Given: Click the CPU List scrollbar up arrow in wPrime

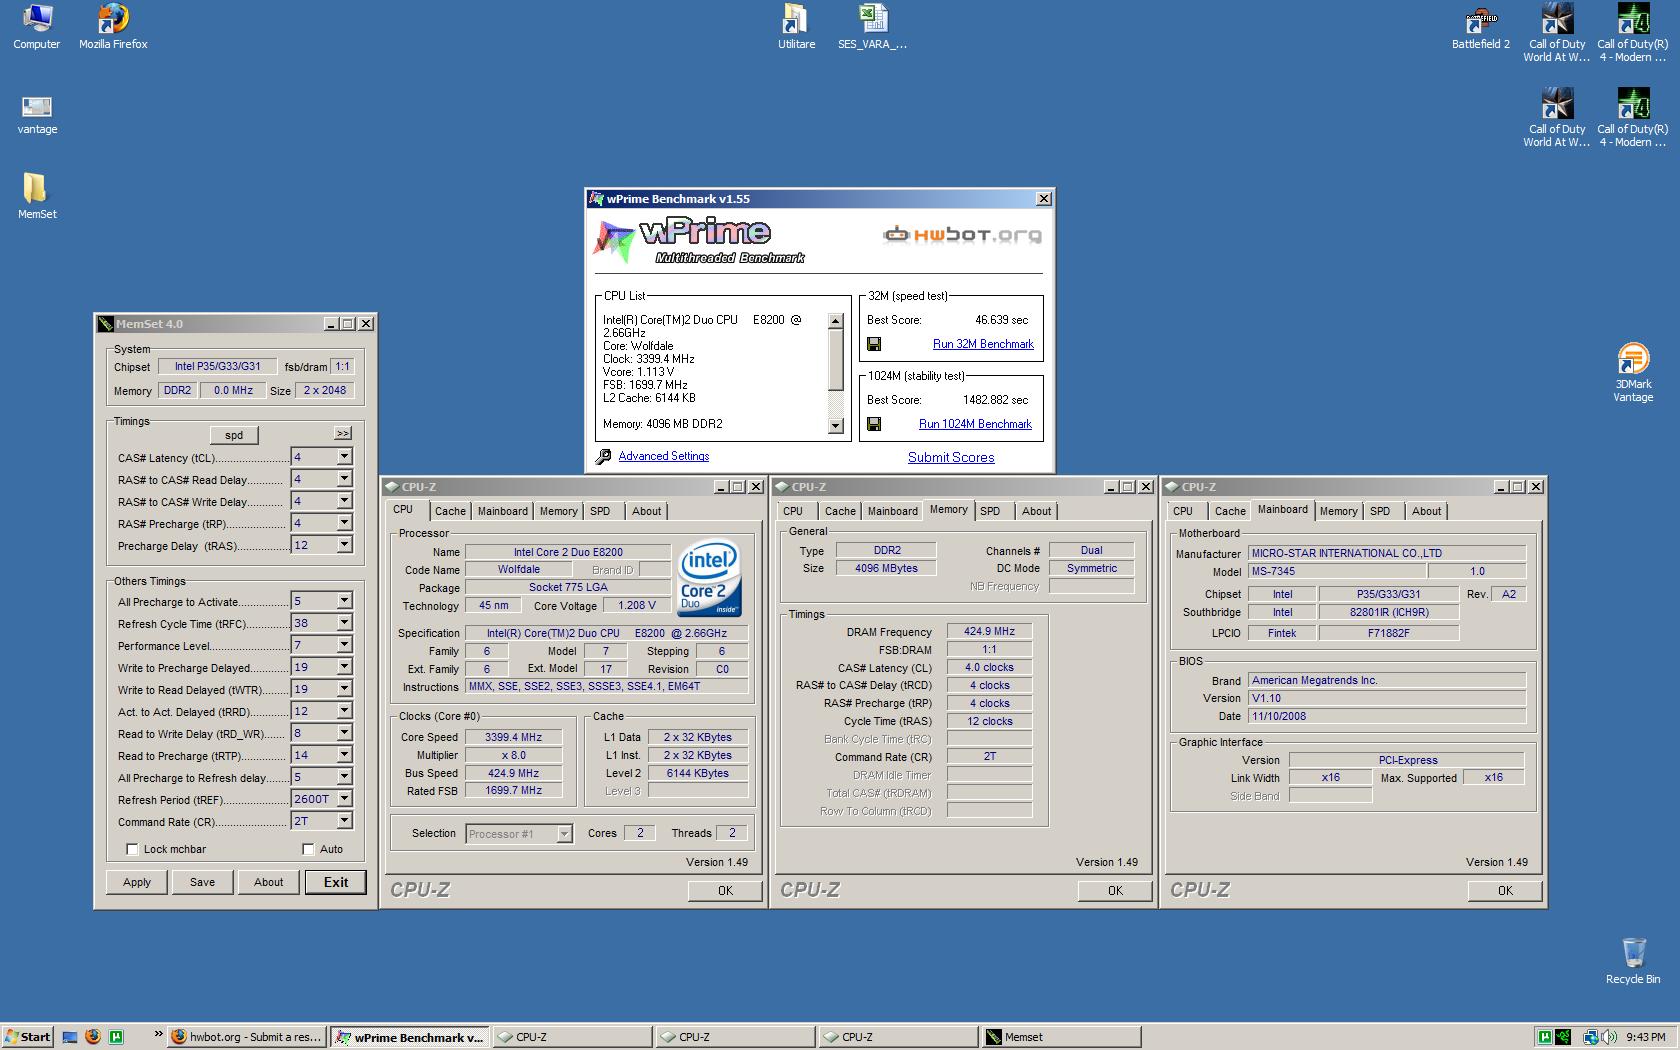Looking at the screenshot, I should click(836, 320).
